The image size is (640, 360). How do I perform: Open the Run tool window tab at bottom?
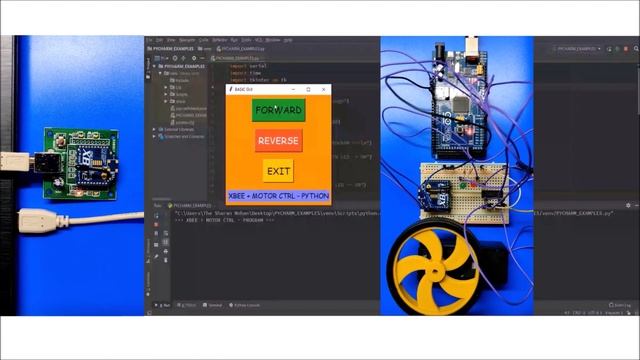coord(162,305)
